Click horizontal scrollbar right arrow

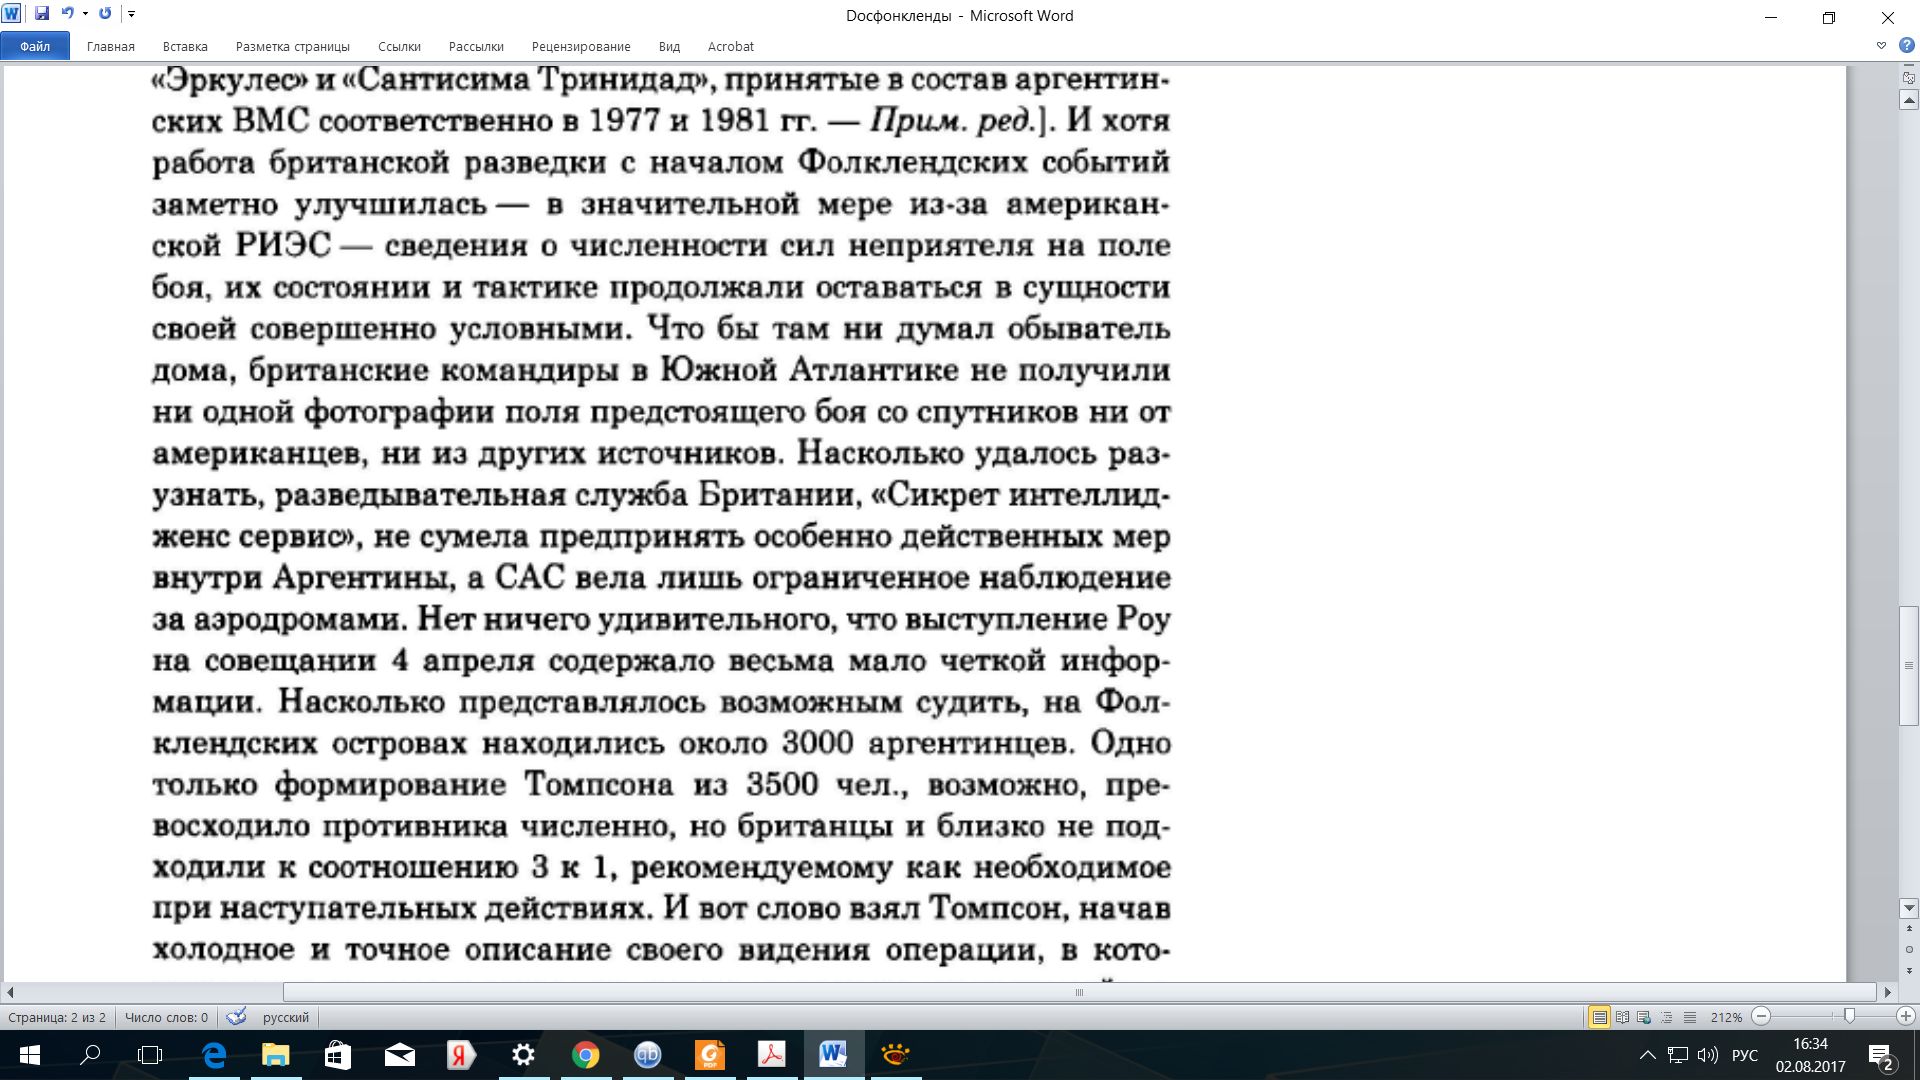(x=1887, y=992)
